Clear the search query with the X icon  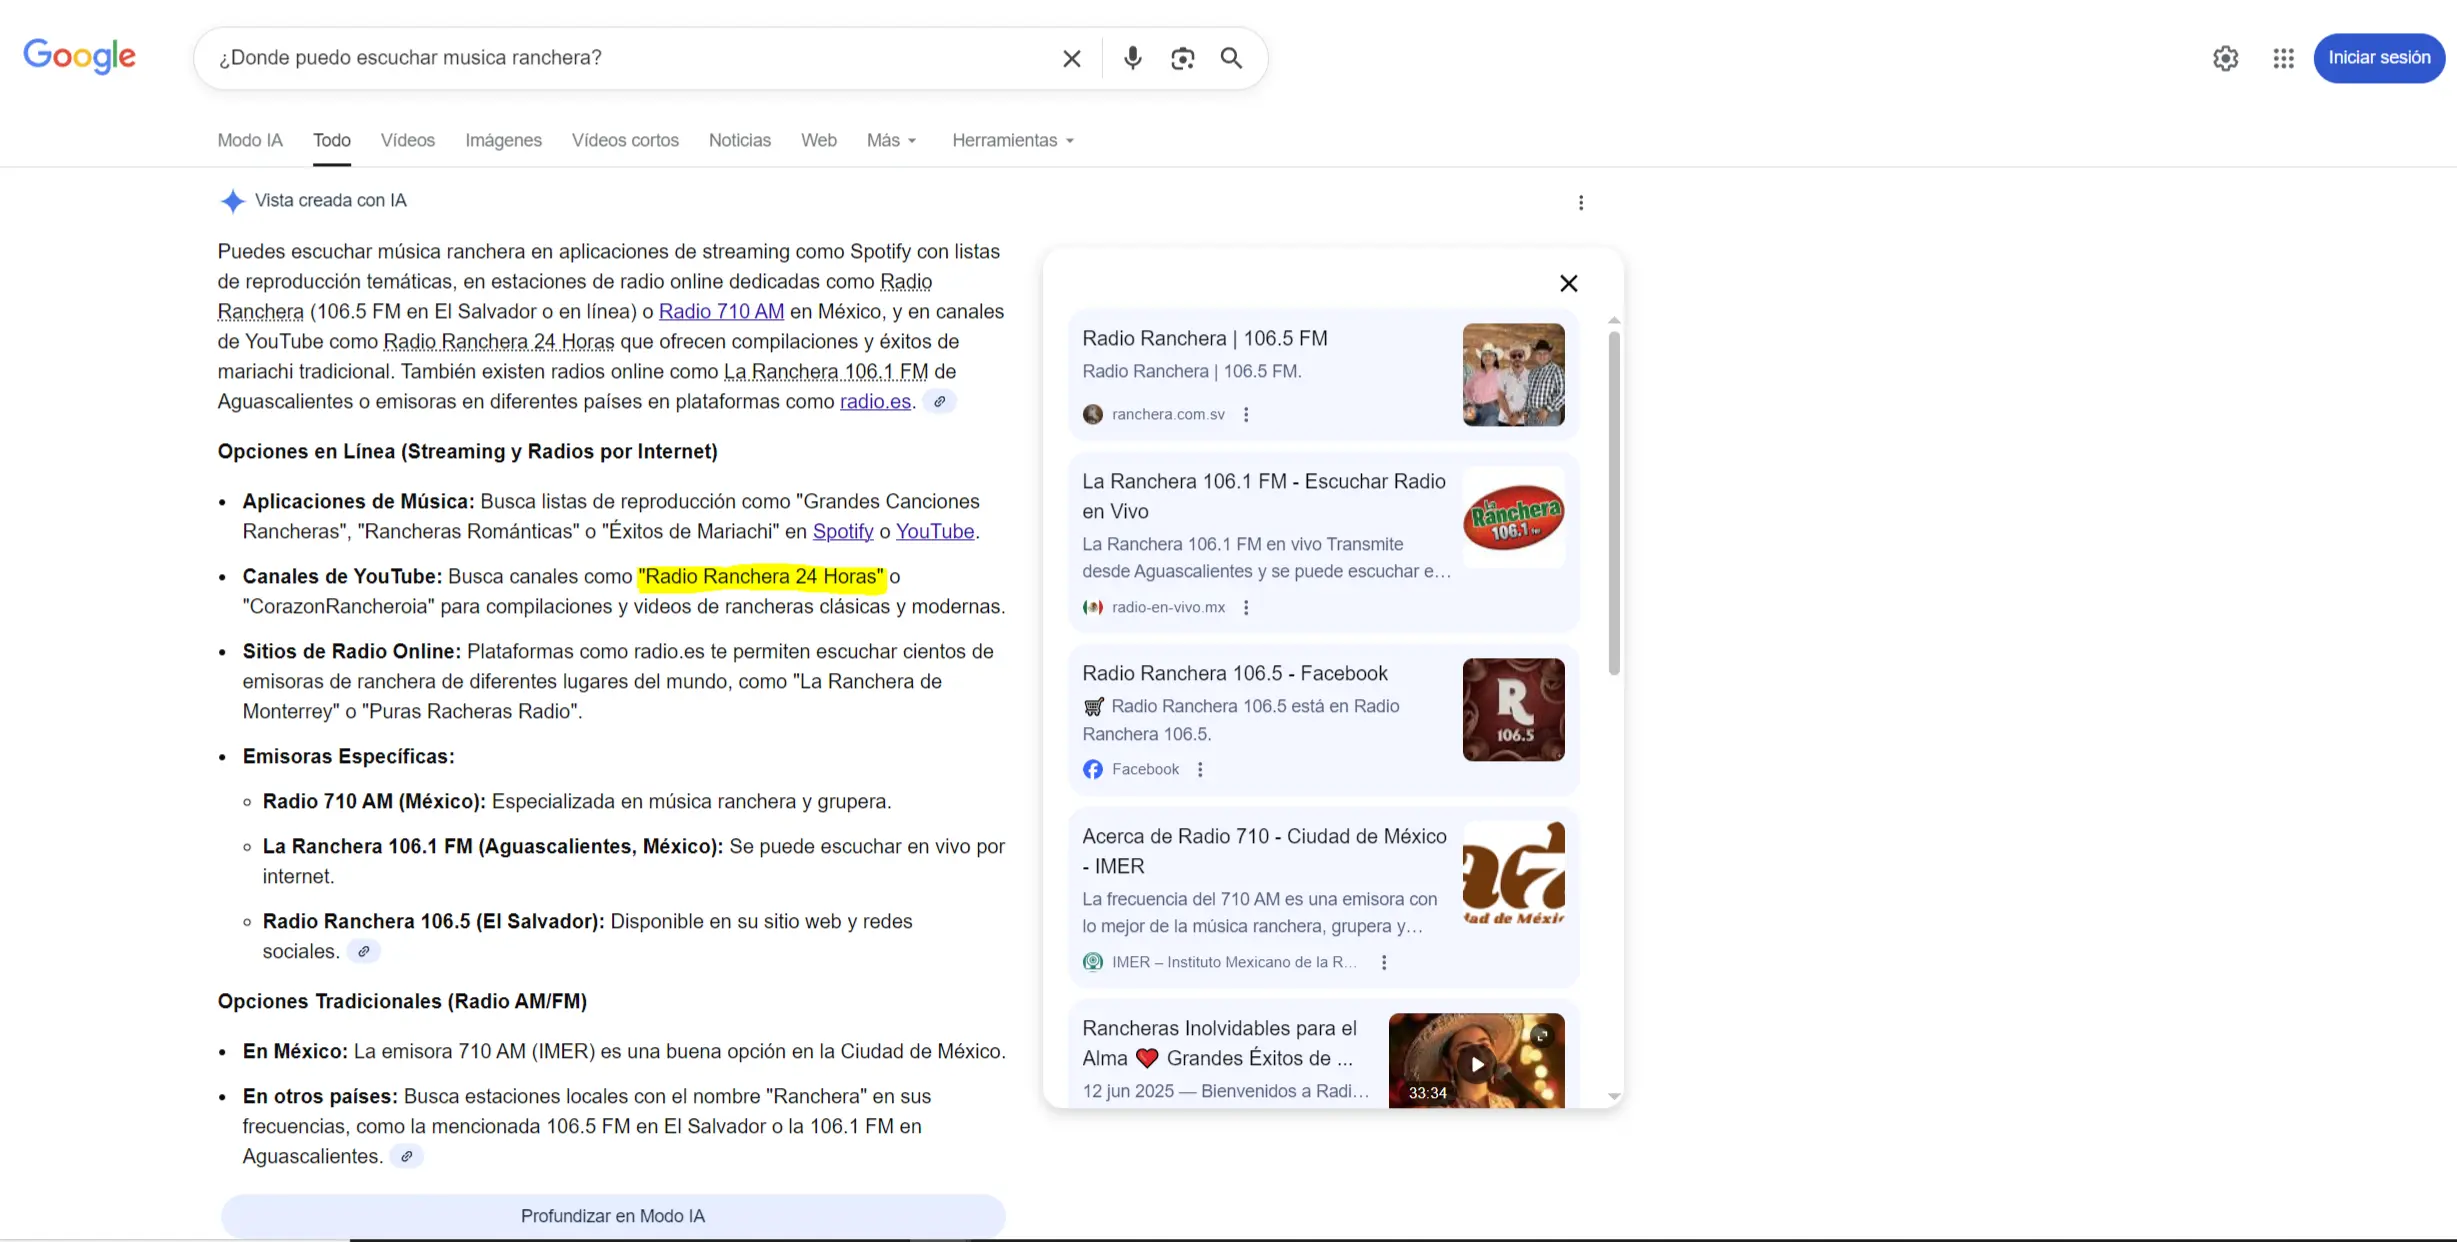[x=1071, y=58]
